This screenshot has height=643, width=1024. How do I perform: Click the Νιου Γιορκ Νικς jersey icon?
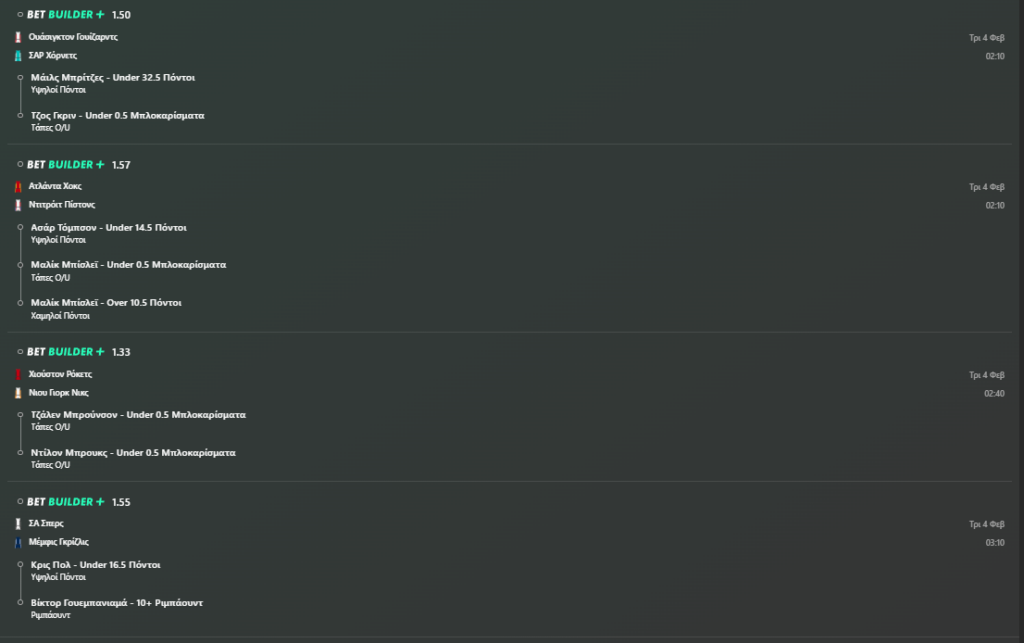click(18, 393)
